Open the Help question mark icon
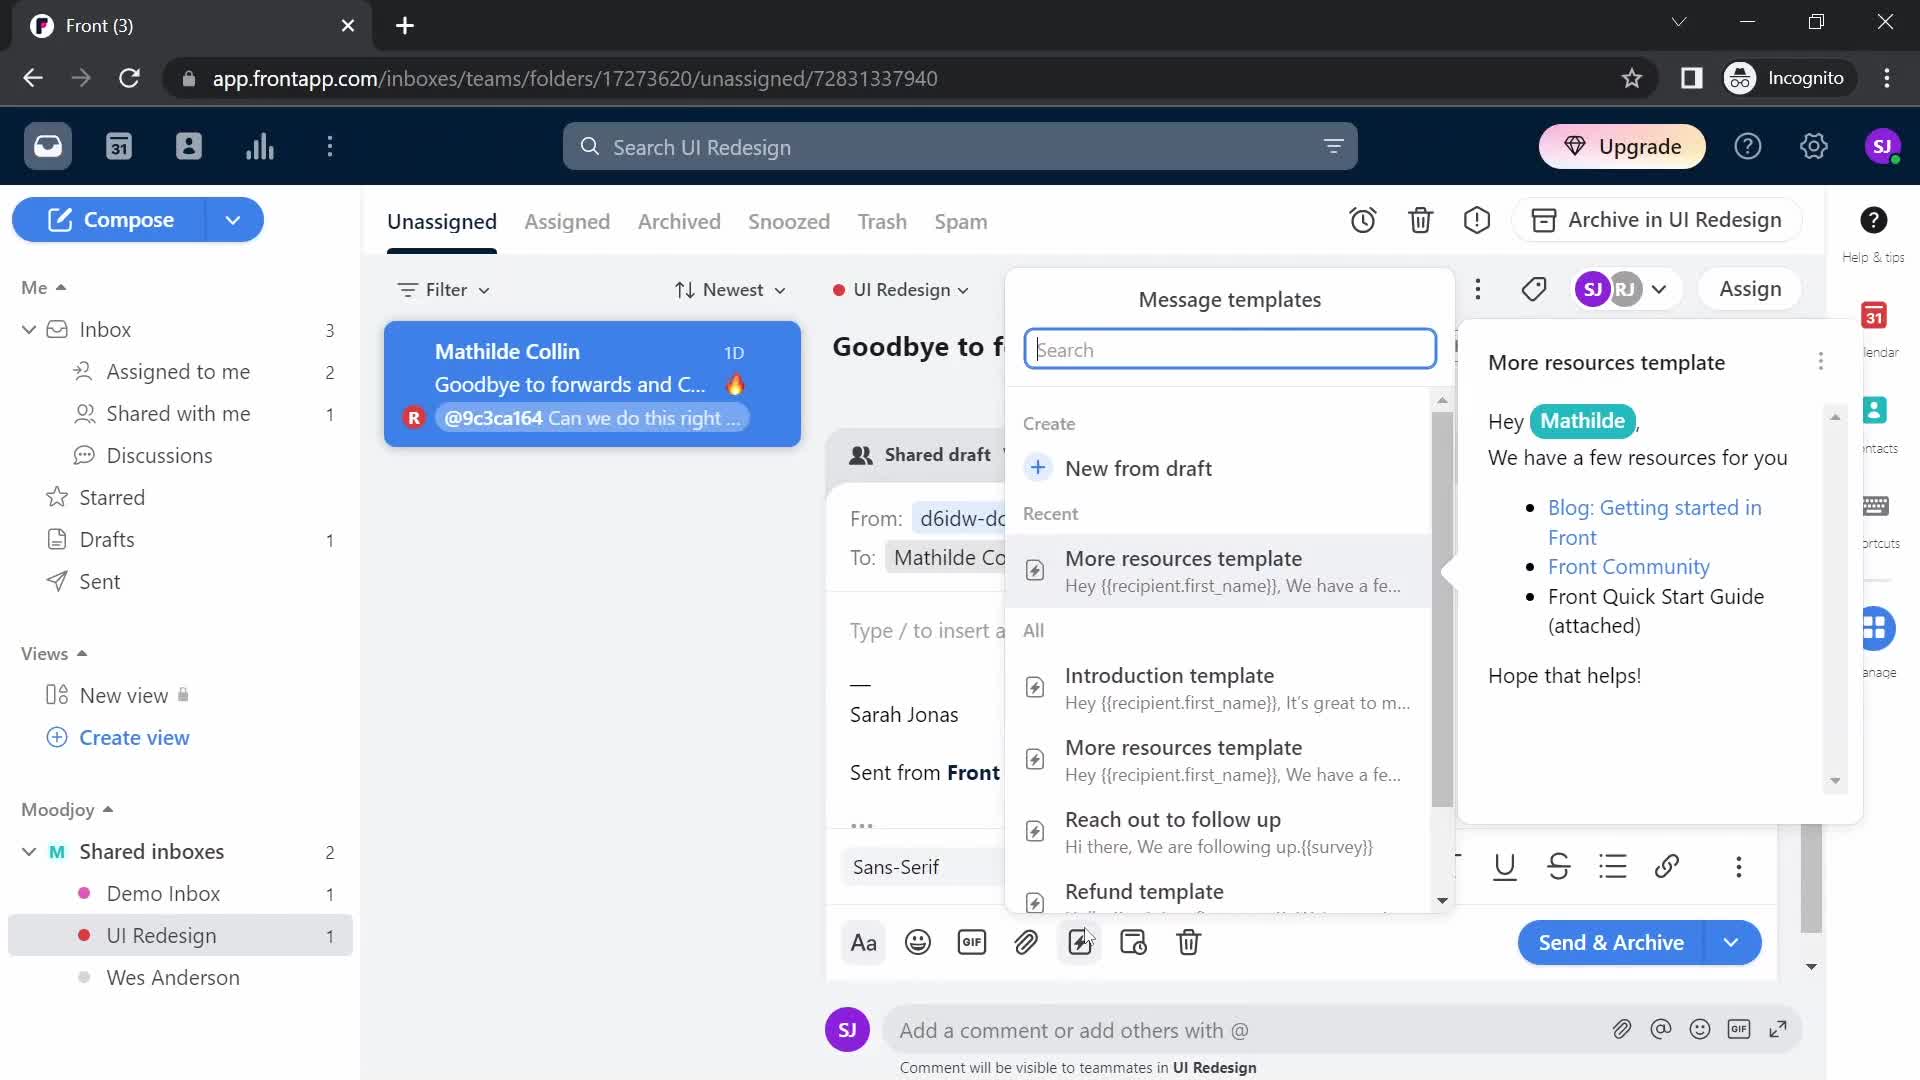The image size is (1920, 1080). tap(1748, 147)
